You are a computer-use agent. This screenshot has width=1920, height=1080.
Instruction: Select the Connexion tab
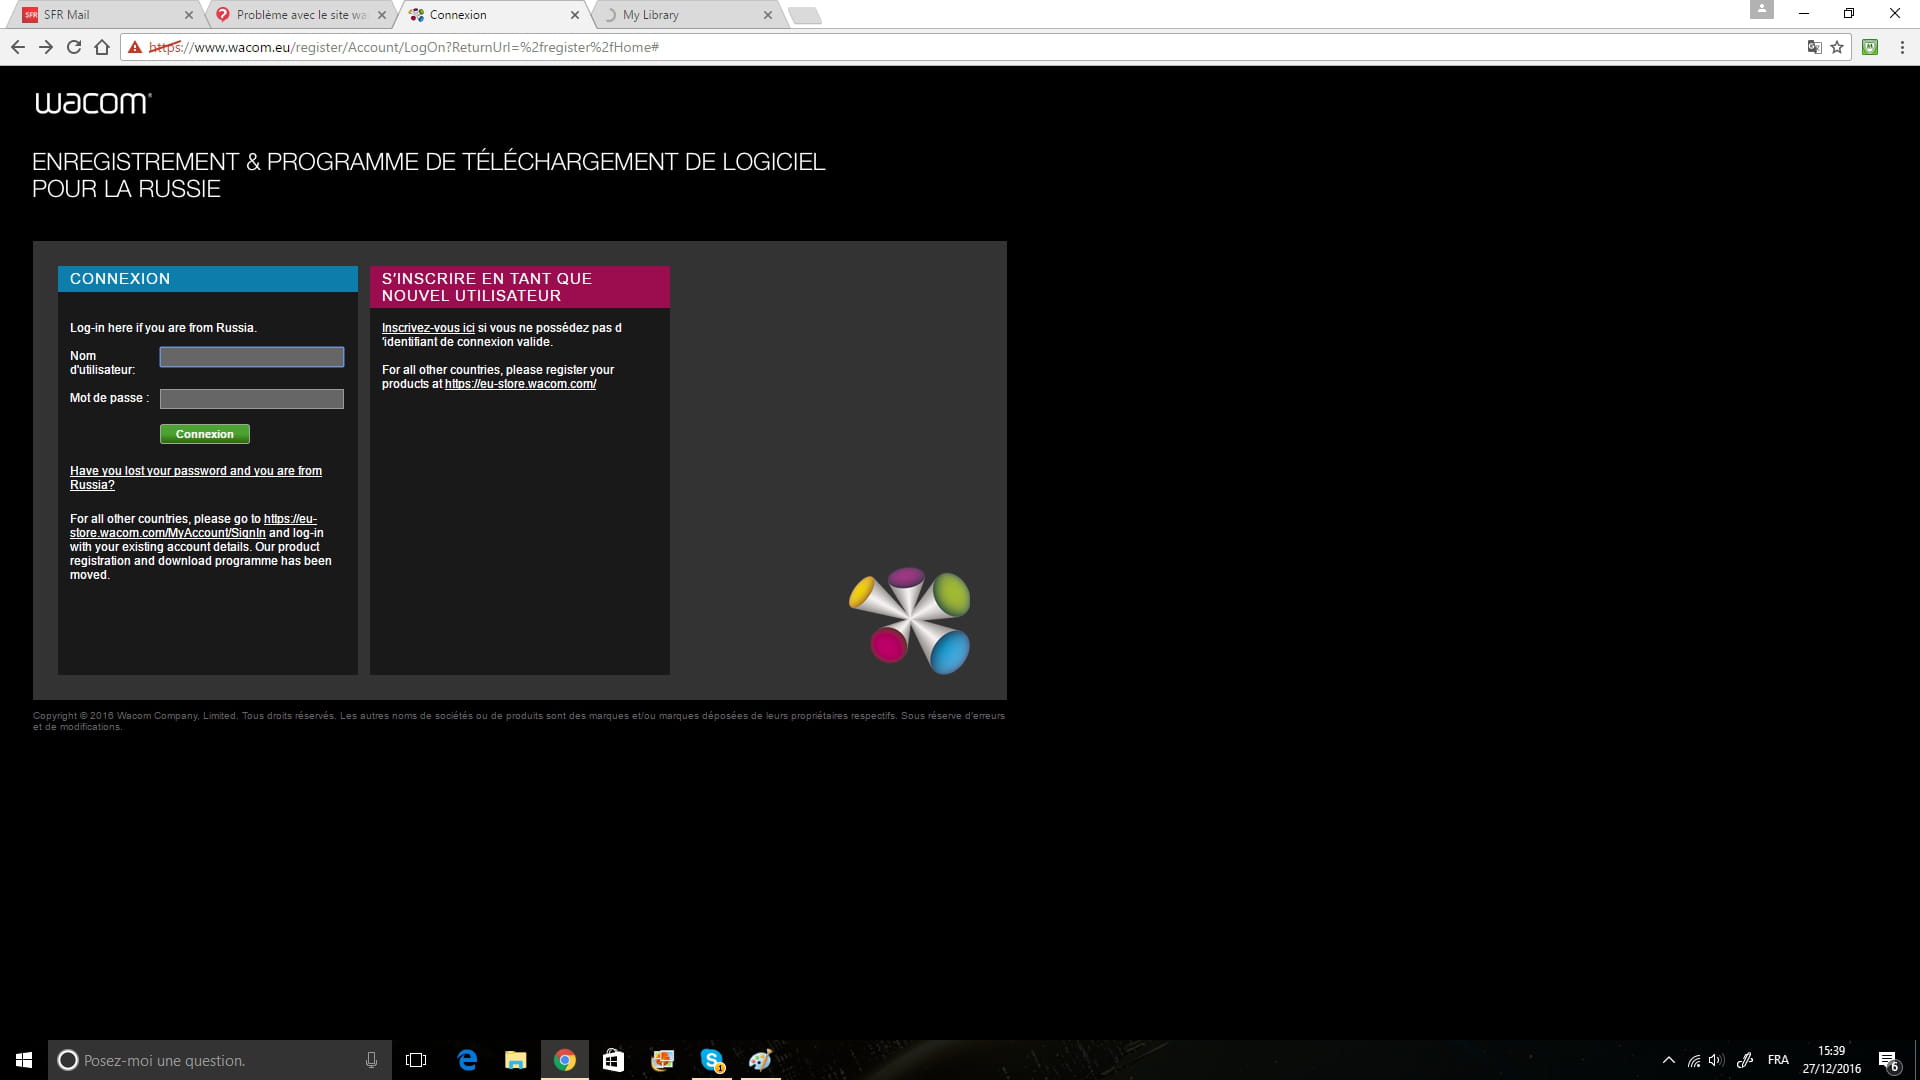(493, 15)
